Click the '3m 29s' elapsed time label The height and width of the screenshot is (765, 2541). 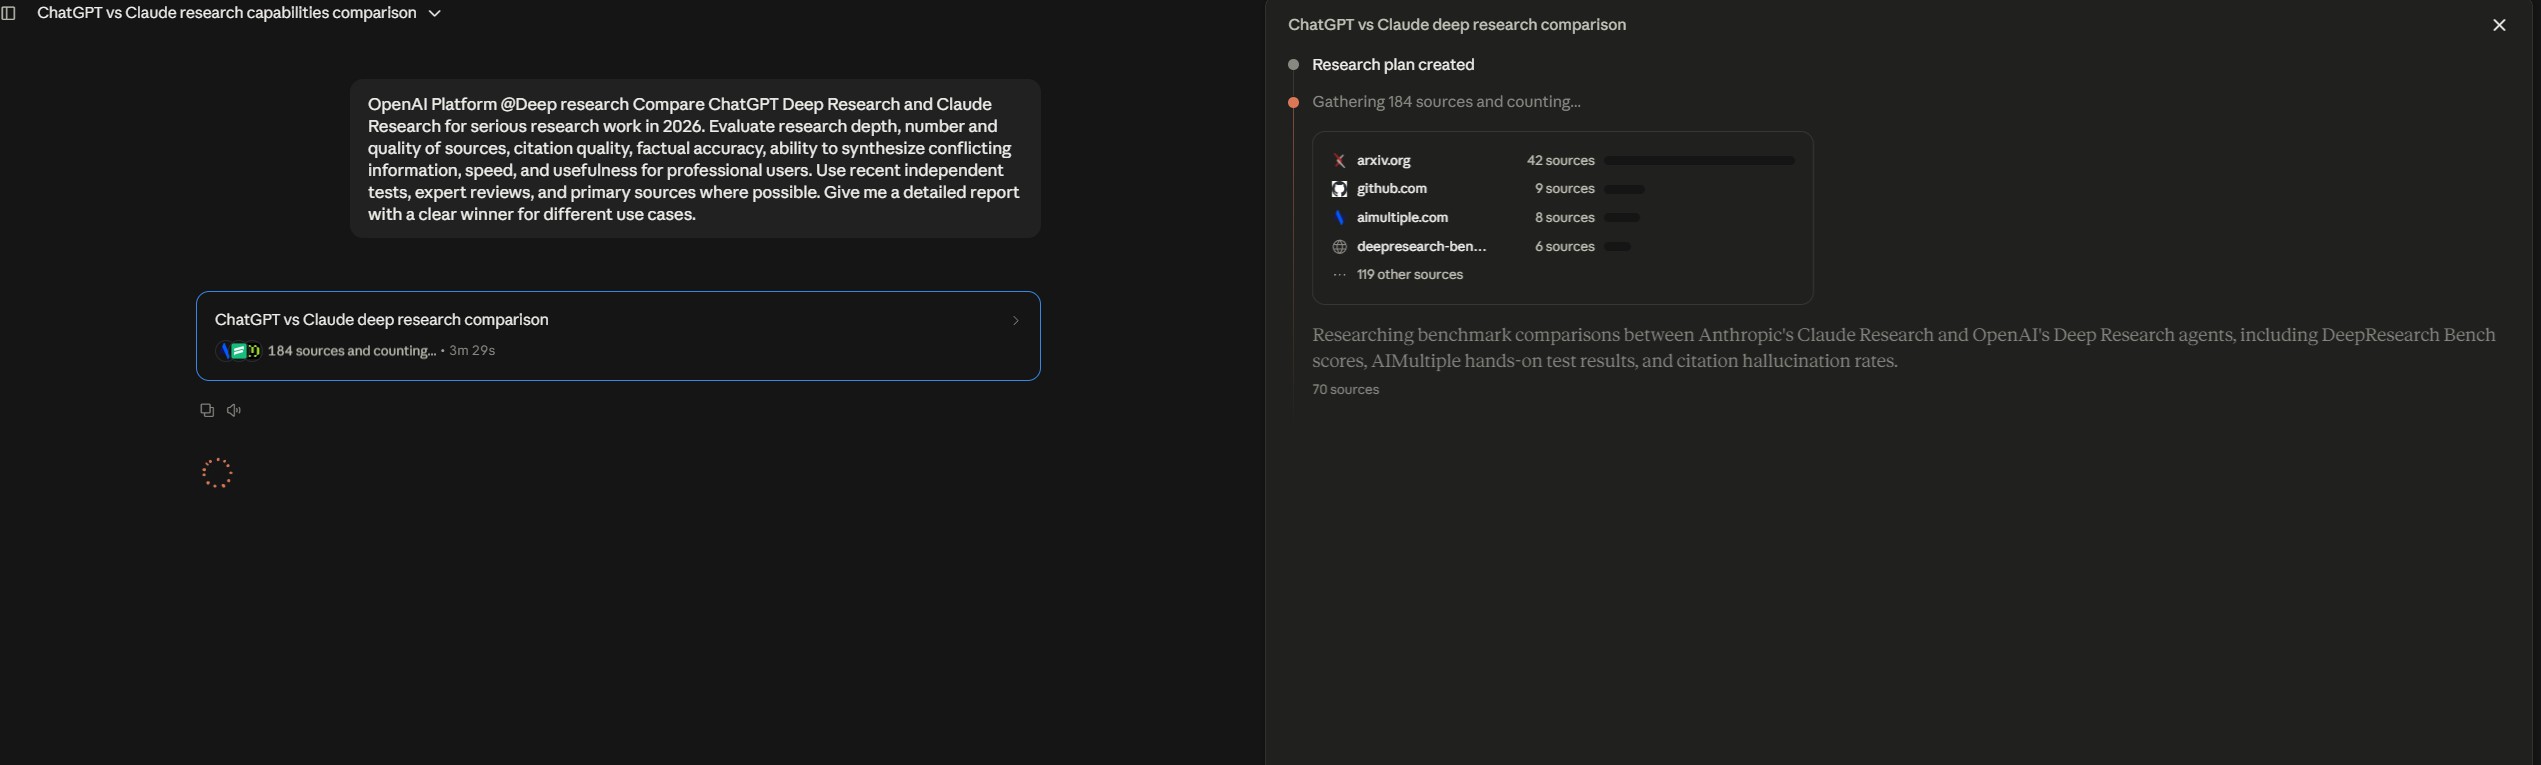(472, 351)
